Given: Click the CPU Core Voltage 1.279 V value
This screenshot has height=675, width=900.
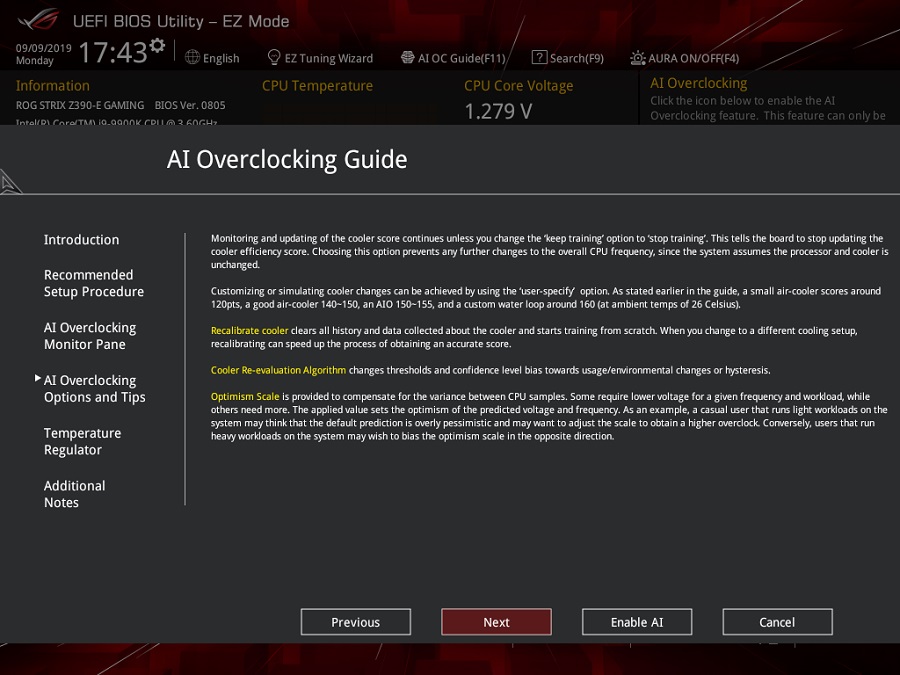Looking at the screenshot, I should tap(498, 111).
